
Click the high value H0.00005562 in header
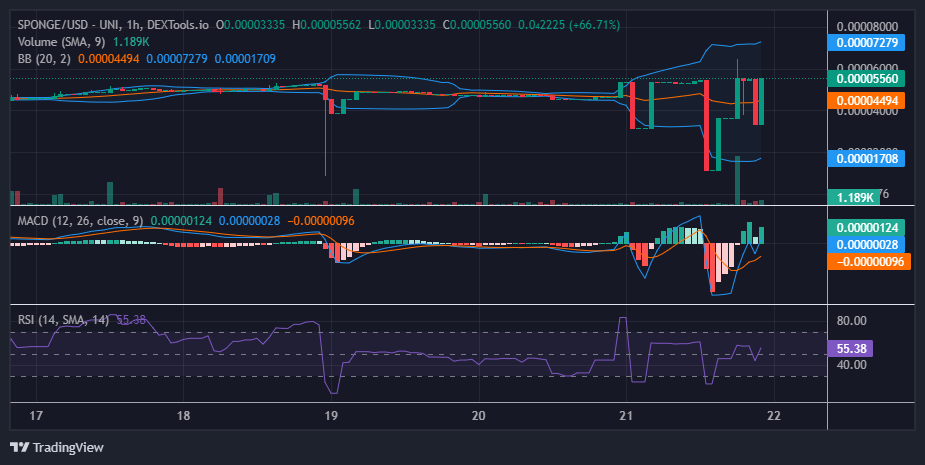[x=327, y=25]
